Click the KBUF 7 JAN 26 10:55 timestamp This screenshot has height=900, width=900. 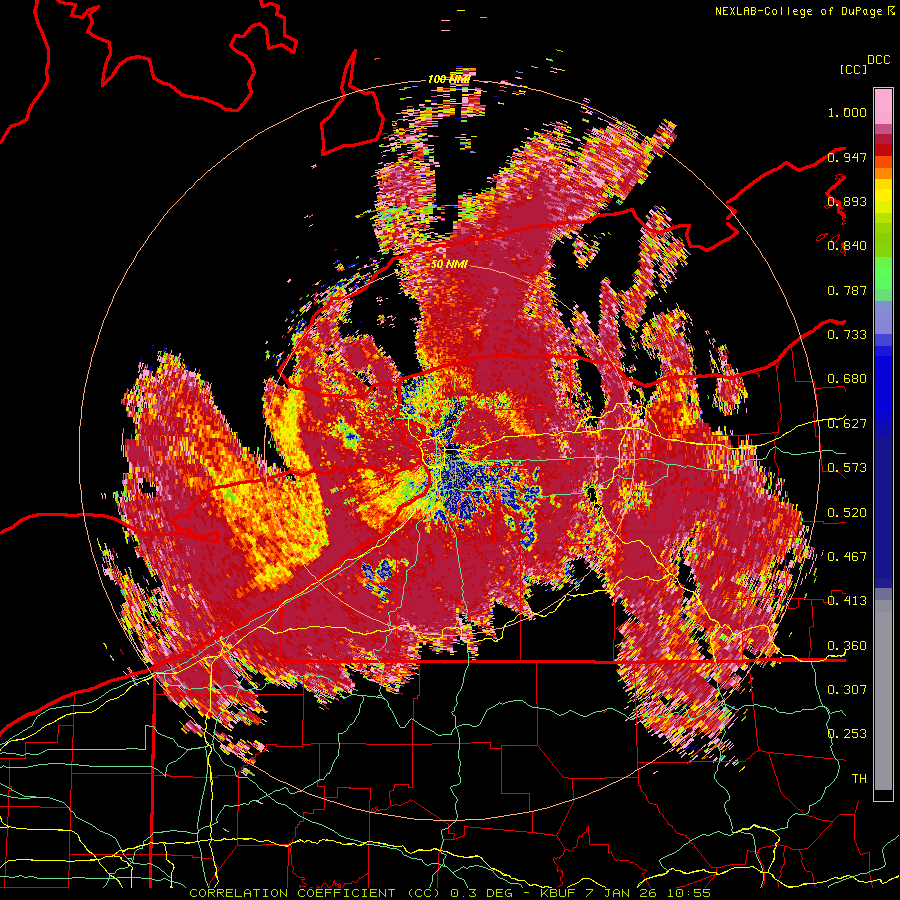click(x=625, y=893)
